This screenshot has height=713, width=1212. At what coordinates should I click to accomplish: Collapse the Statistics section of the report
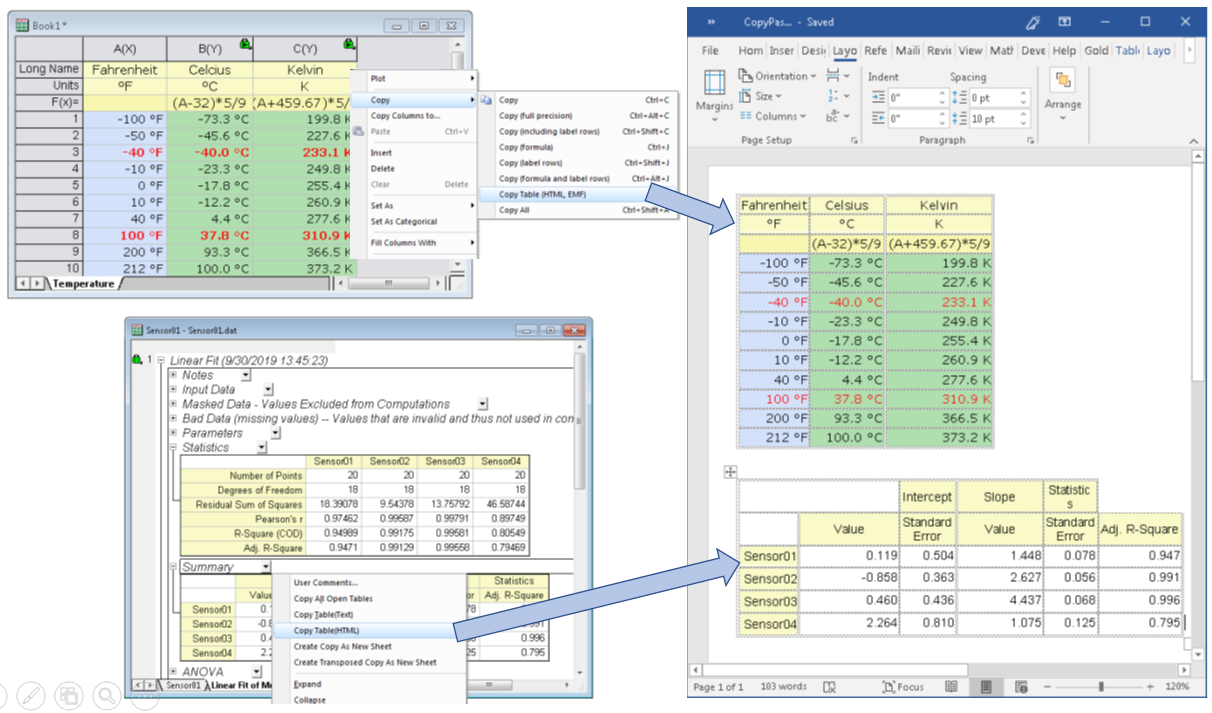coord(173,448)
